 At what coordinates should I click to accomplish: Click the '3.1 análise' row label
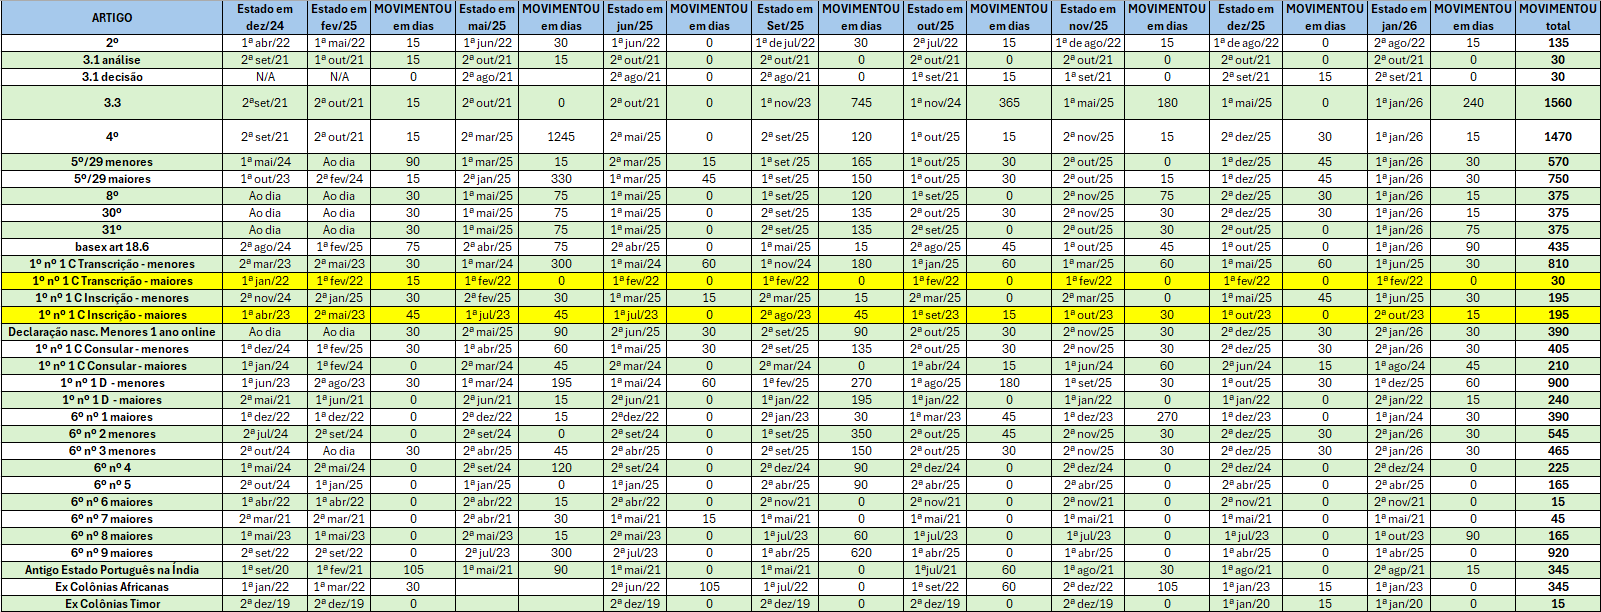(x=112, y=60)
